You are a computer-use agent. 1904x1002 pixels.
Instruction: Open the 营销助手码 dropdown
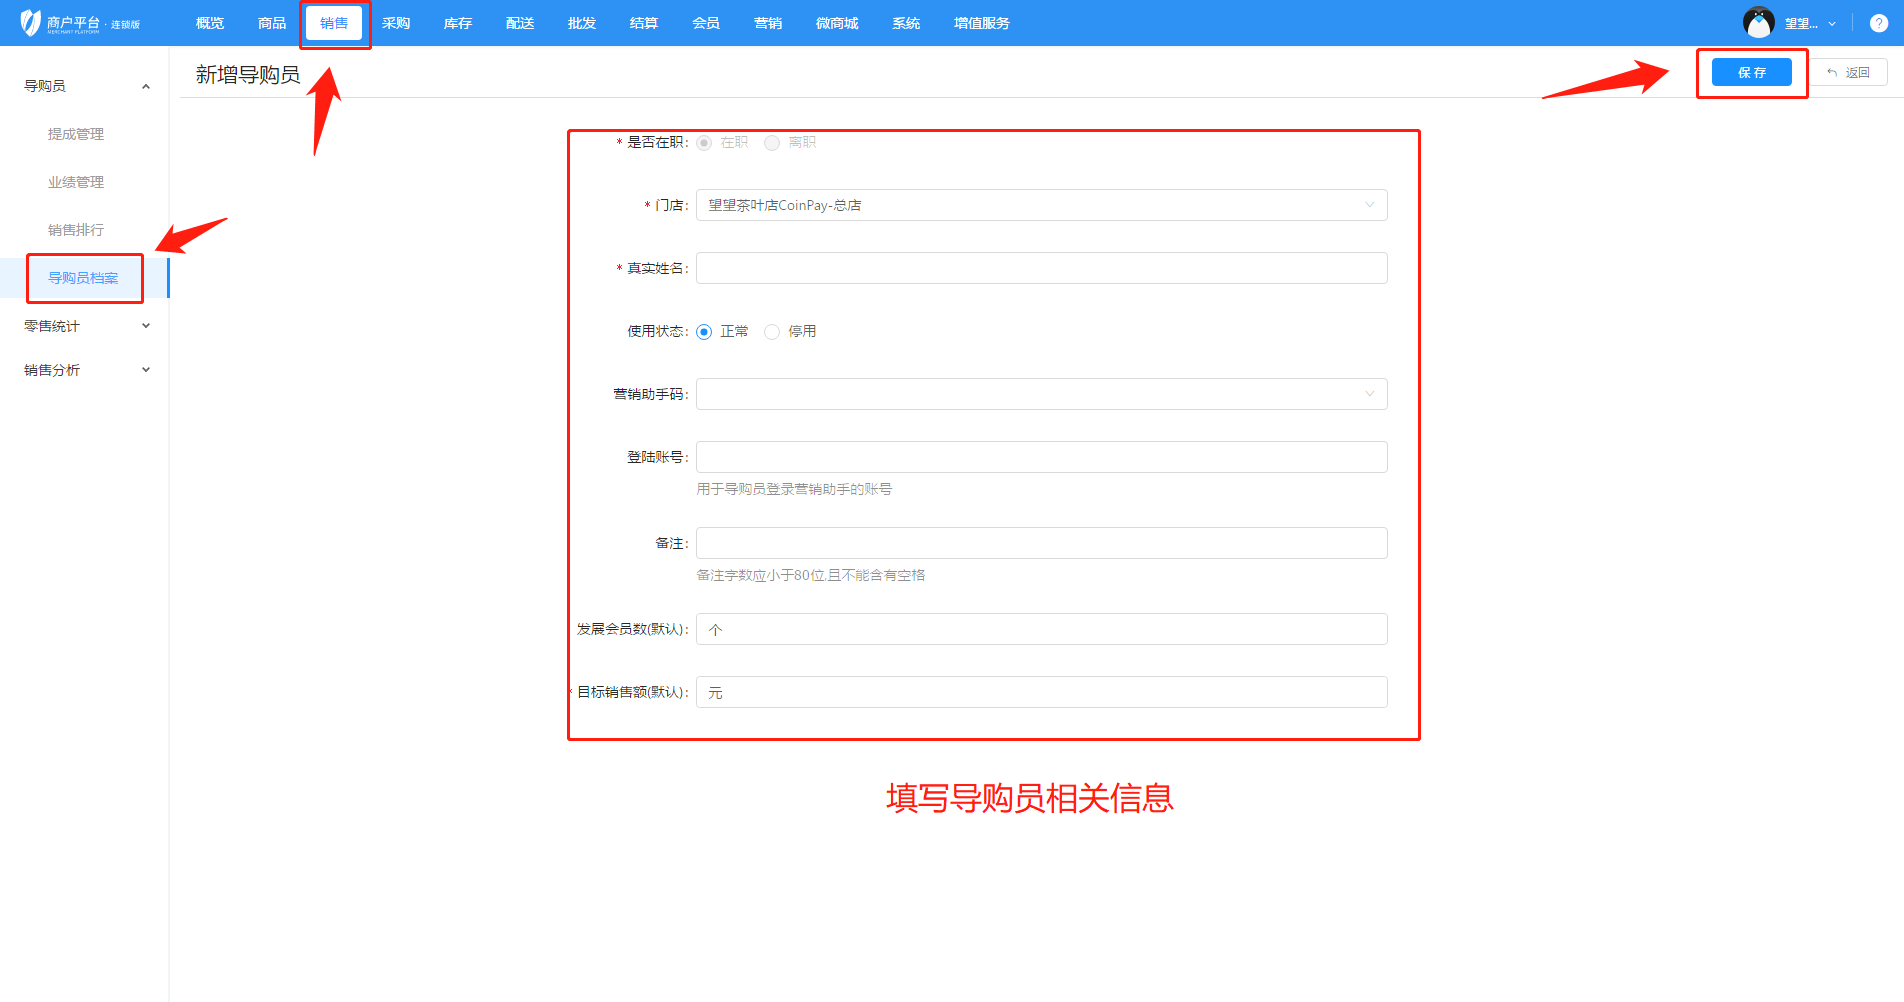pos(1041,394)
